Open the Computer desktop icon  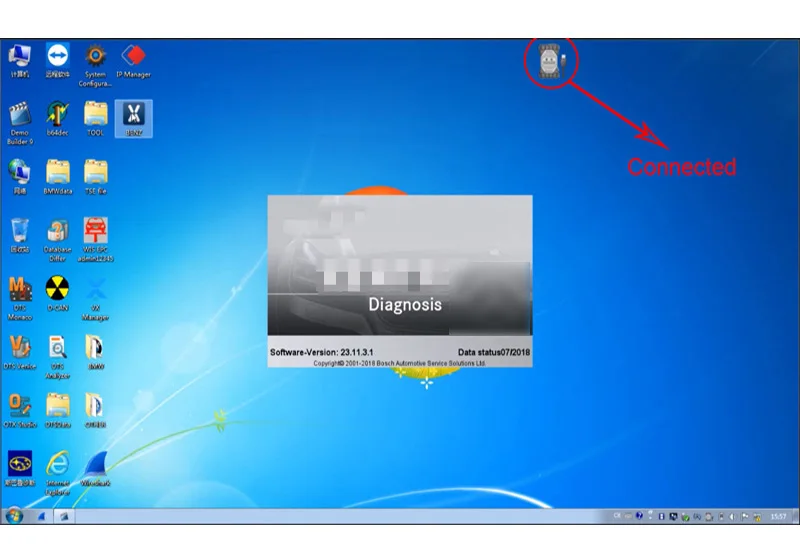pos(19,60)
